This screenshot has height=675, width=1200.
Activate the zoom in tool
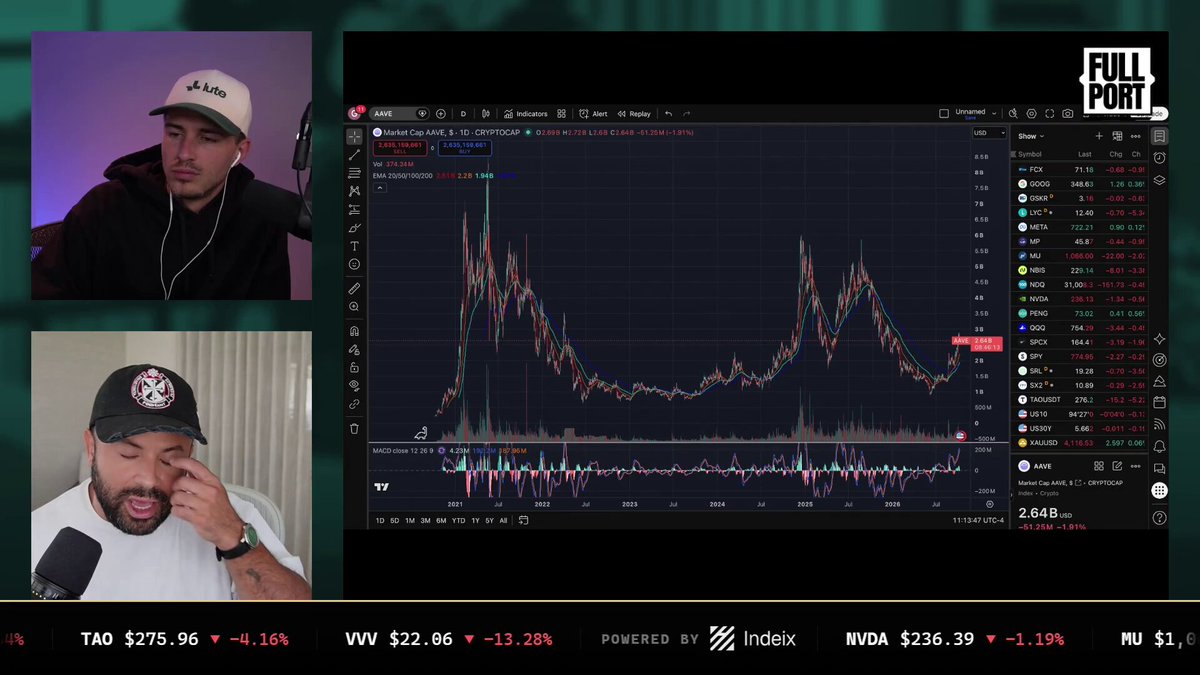coord(354,307)
